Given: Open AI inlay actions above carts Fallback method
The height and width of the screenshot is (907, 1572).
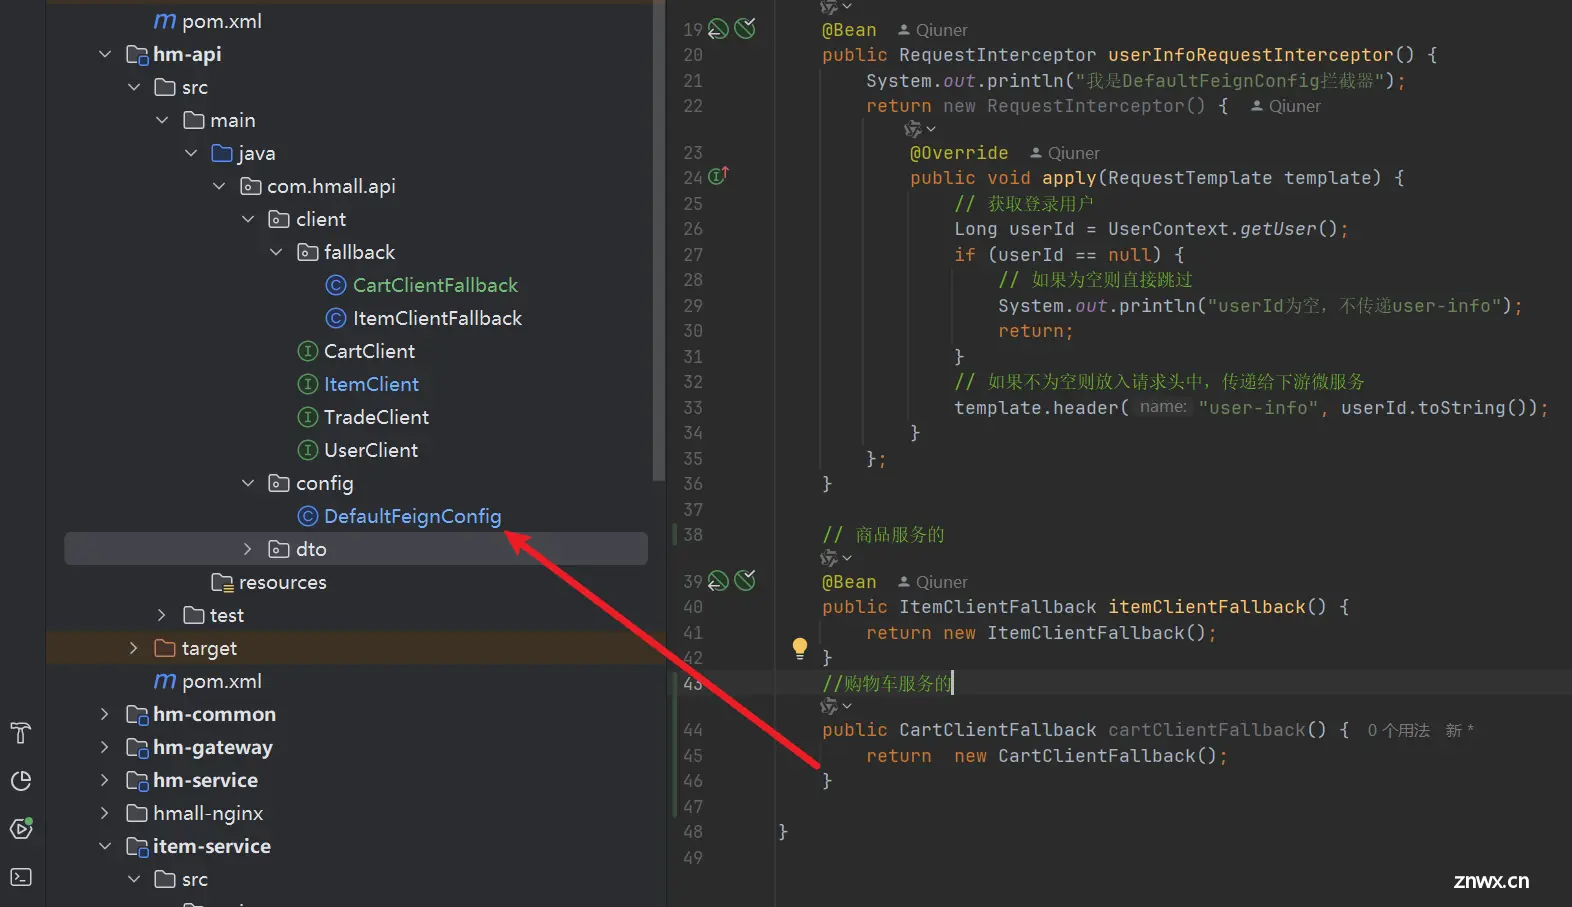Looking at the screenshot, I should (835, 706).
